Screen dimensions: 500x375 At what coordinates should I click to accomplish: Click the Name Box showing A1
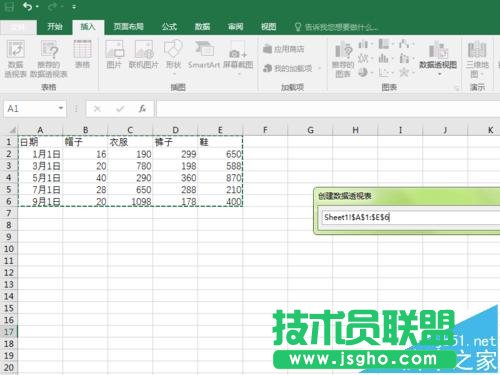(x=30, y=109)
